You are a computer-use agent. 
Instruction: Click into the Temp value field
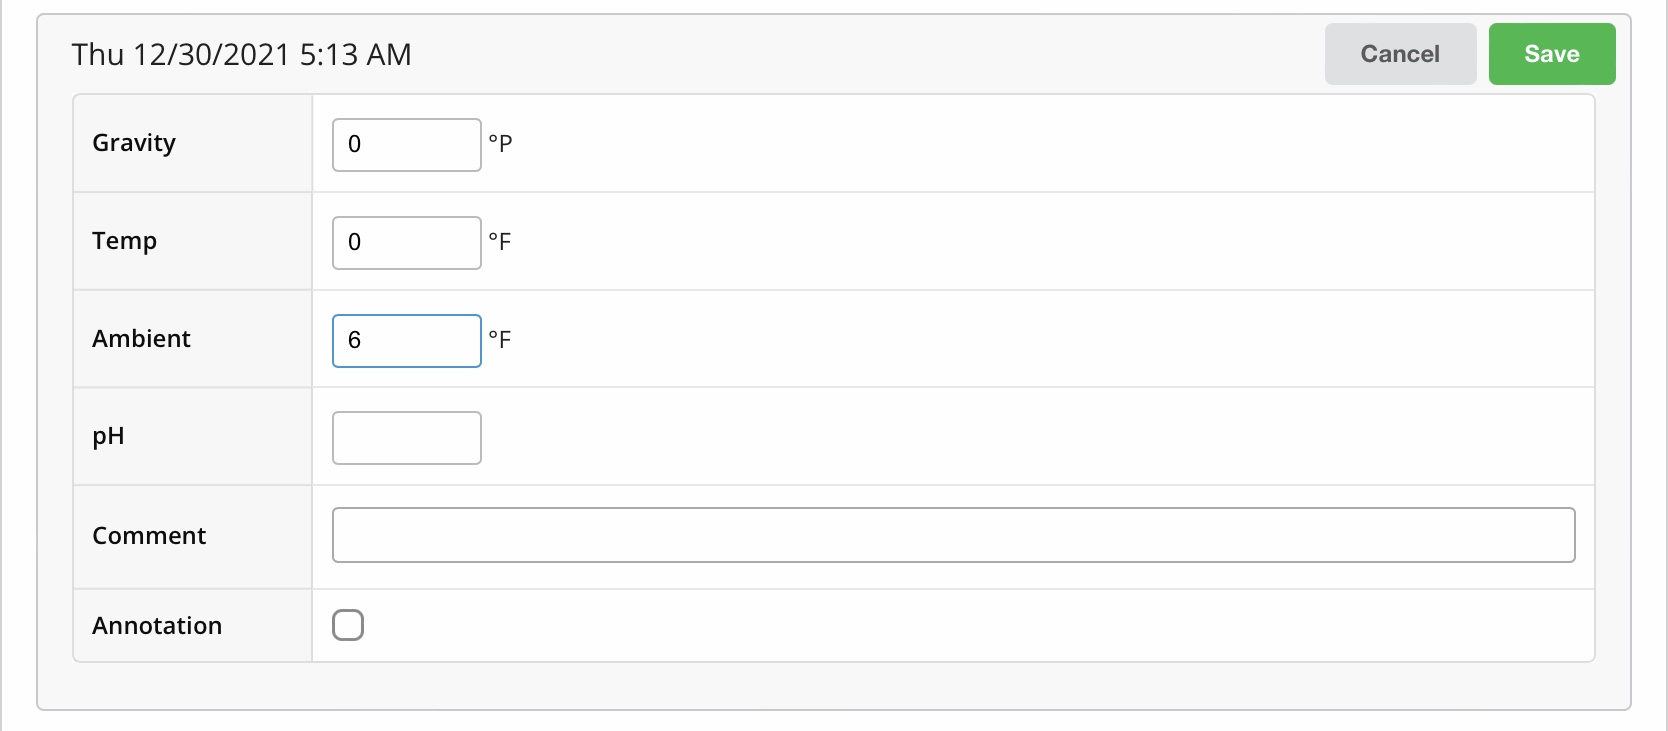tap(406, 242)
